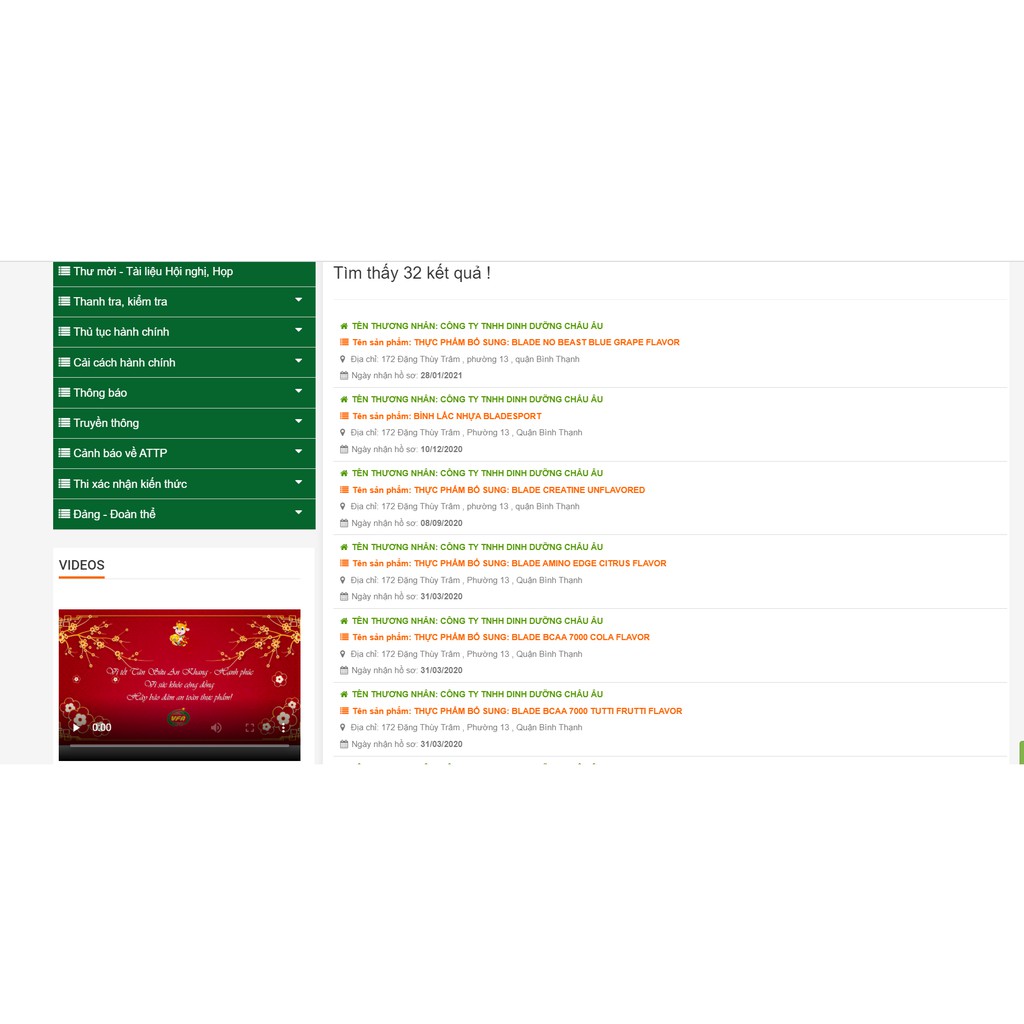
Task: Click home icon in BCAA 7000 COLA result
Action: pyautogui.click(x=344, y=620)
